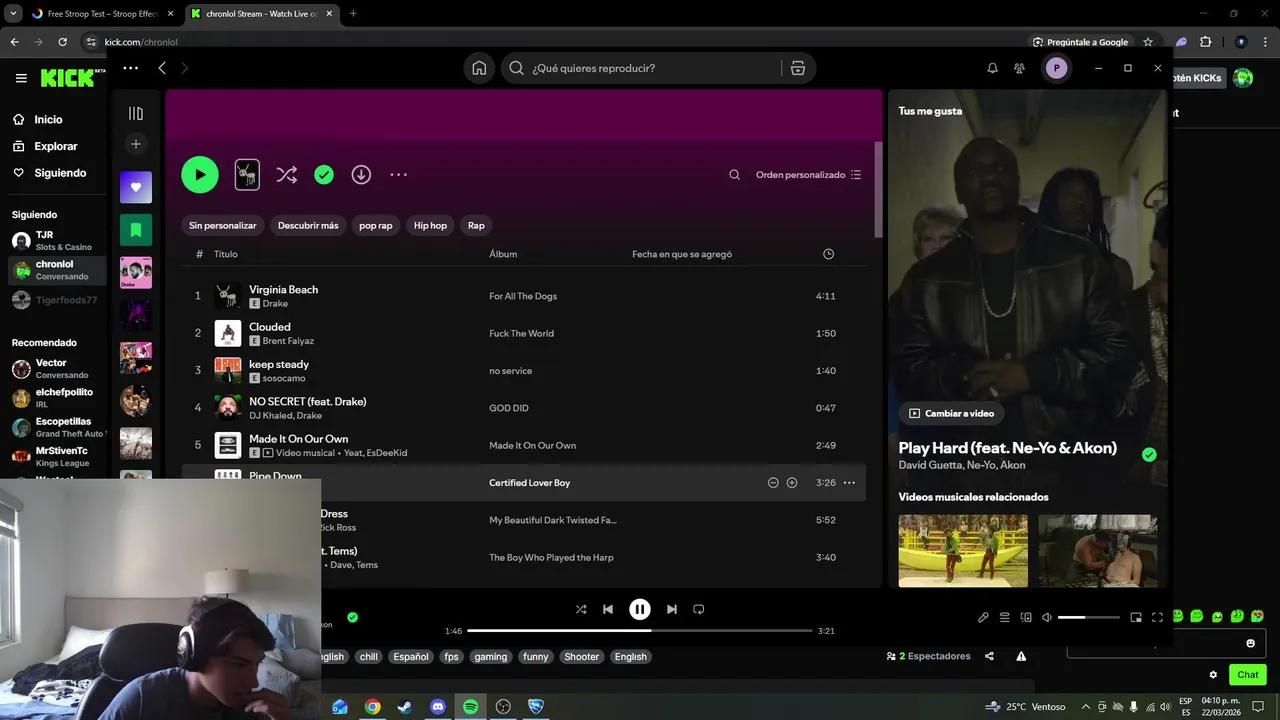This screenshot has width=1280, height=720.
Task: Open Spotify Home icon
Action: (480, 68)
